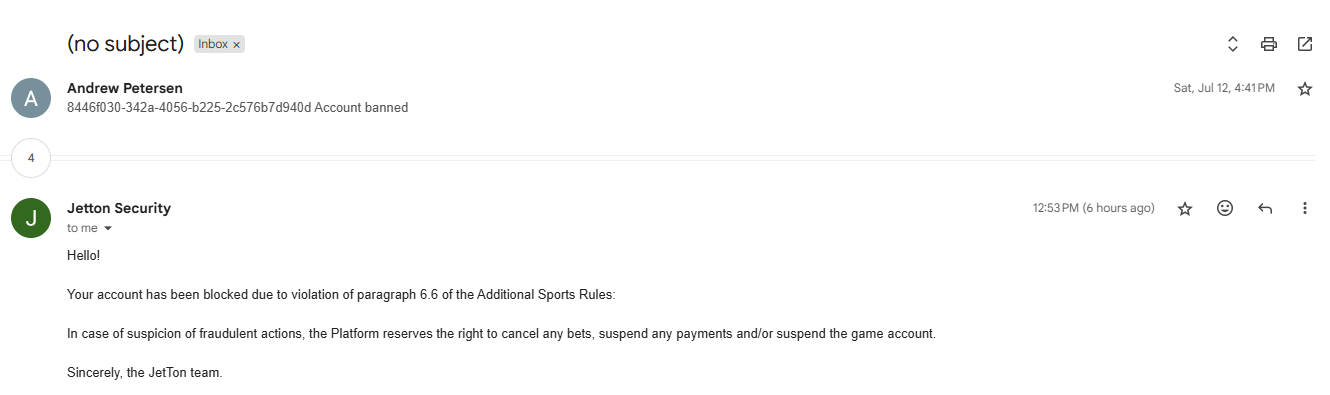Click the green Jetton Security avatar
The image size is (1330, 395).
[31, 218]
